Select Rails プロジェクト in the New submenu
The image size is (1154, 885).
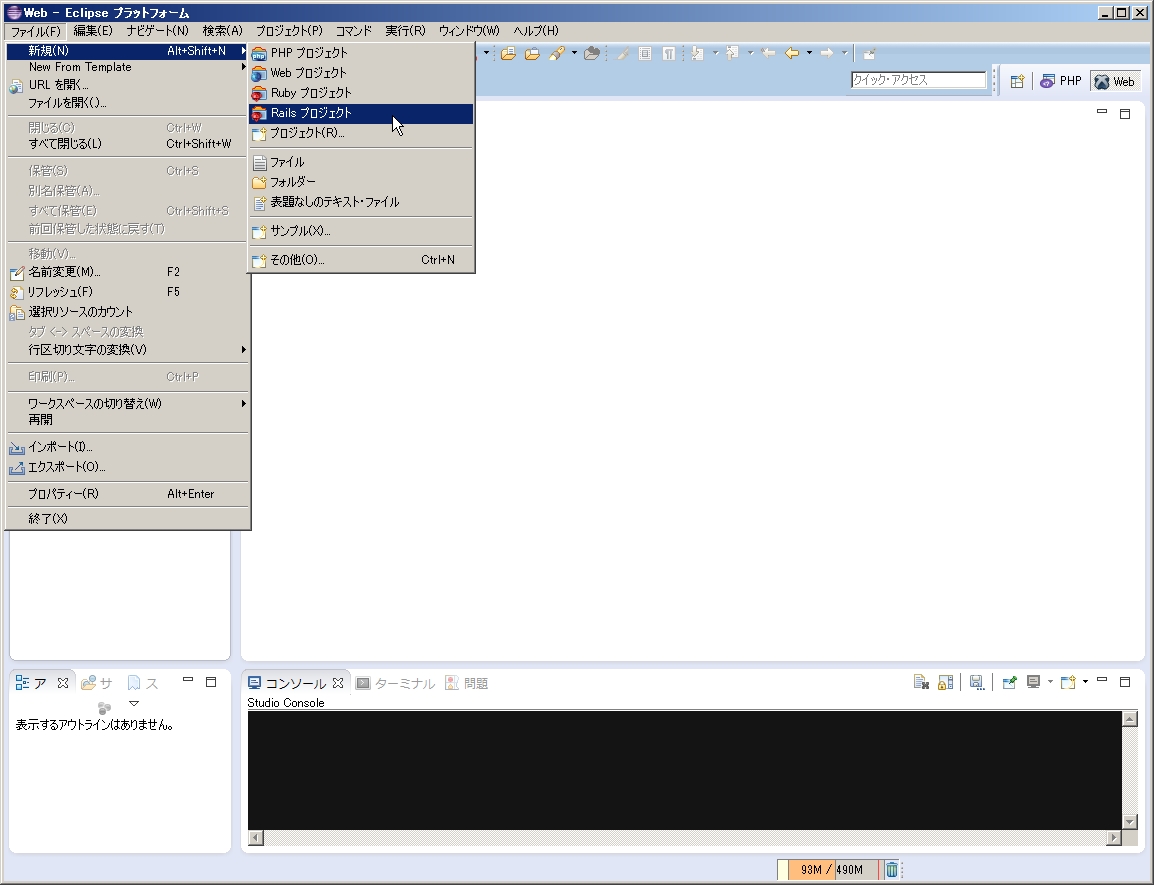pyautogui.click(x=361, y=113)
